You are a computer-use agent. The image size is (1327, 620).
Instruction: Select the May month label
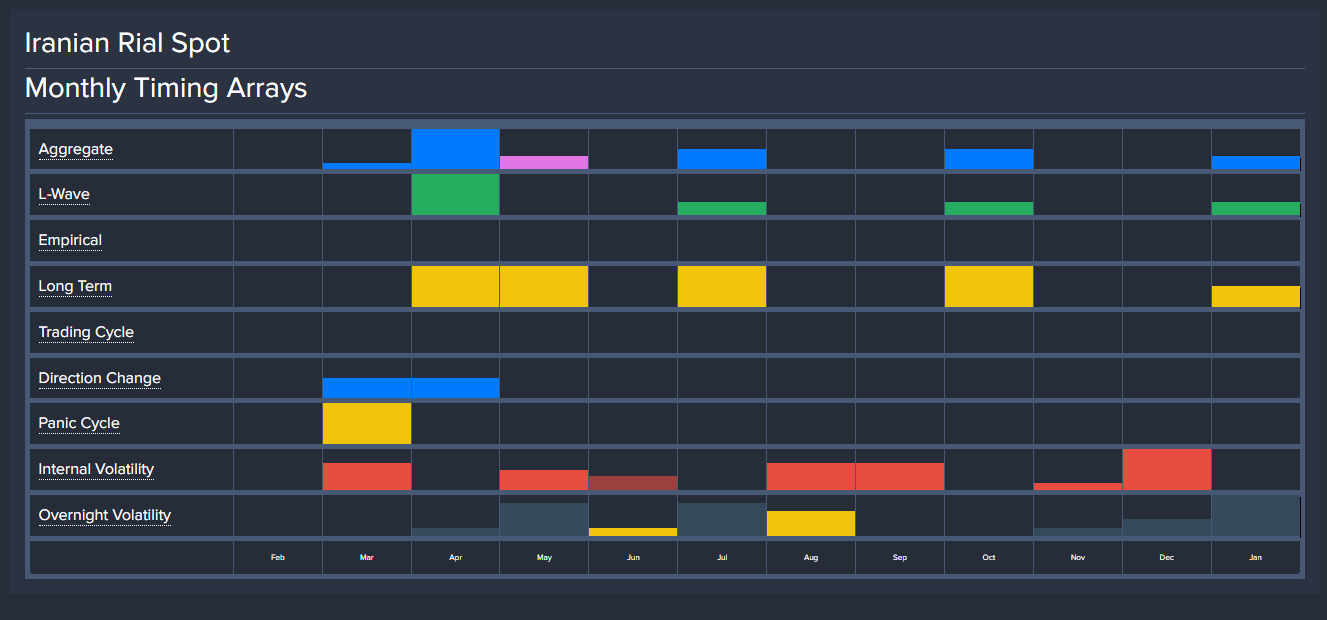[544, 557]
